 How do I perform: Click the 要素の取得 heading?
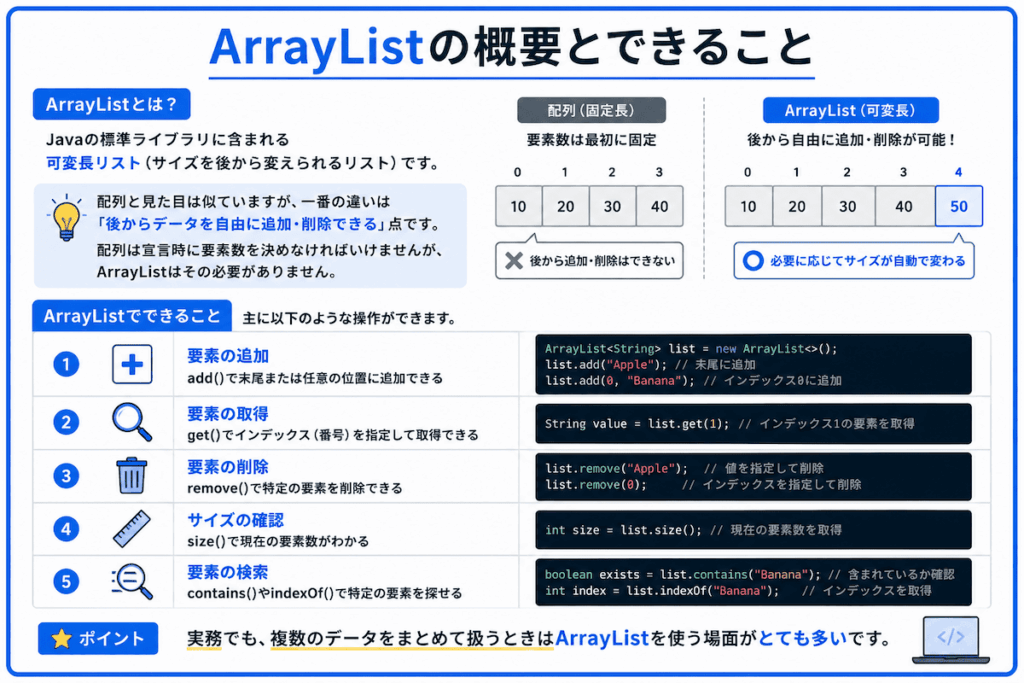[x=228, y=414]
